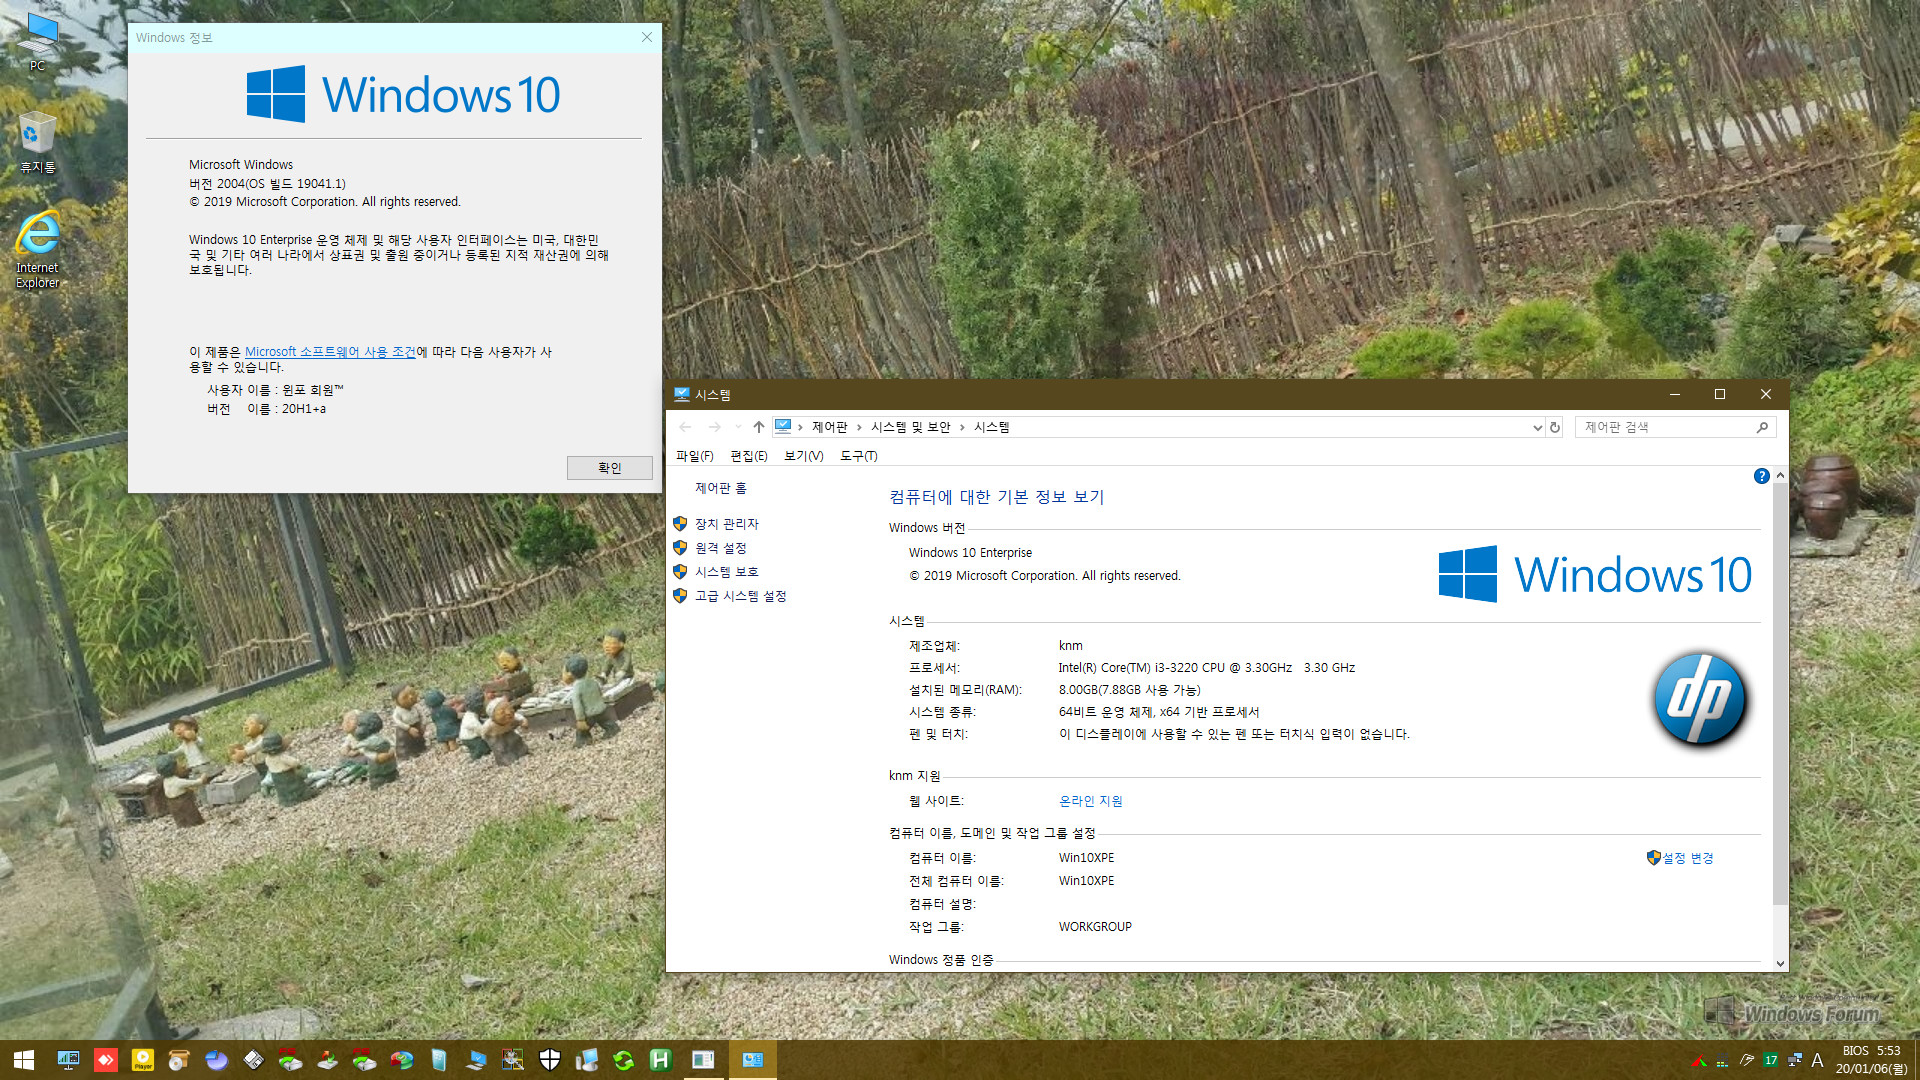The height and width of the screenshot is (1080, 1920).
Task: Click 제어판 in the address breadcrumb
Action: point(830,427)
